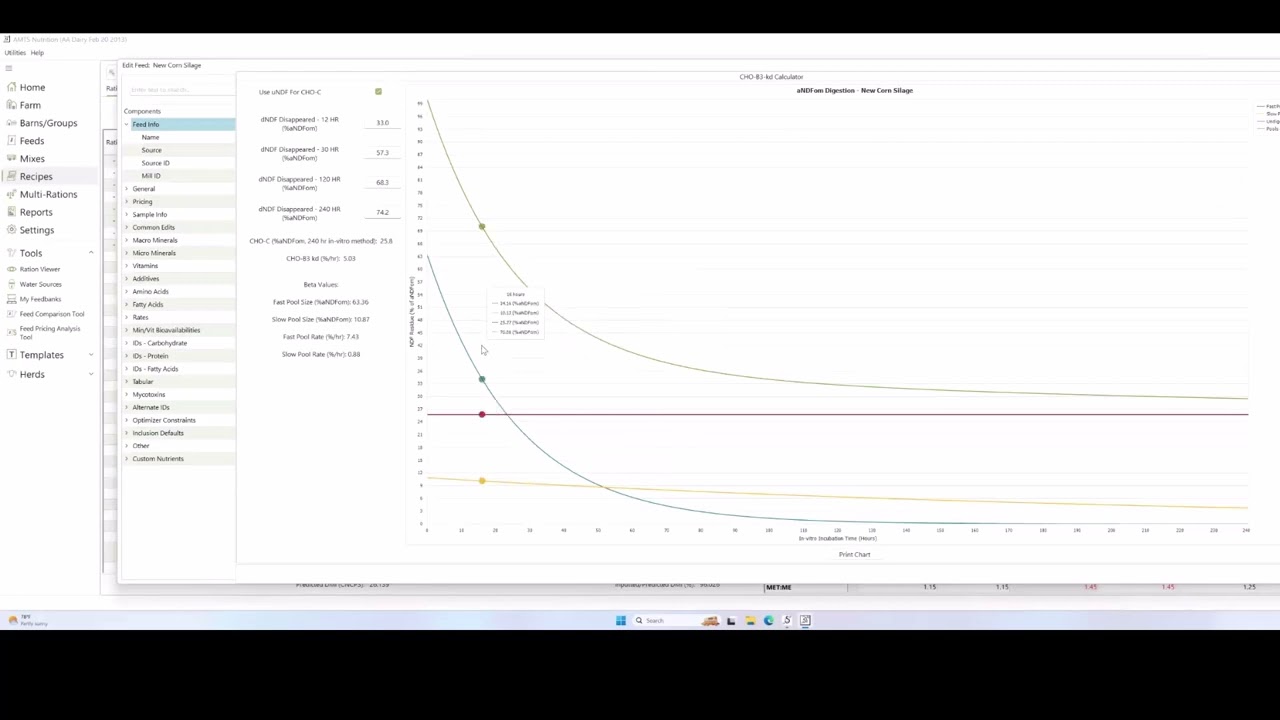
Task: Click the AMTS Nutrition taskbar icon
Action: pos(805,621)
